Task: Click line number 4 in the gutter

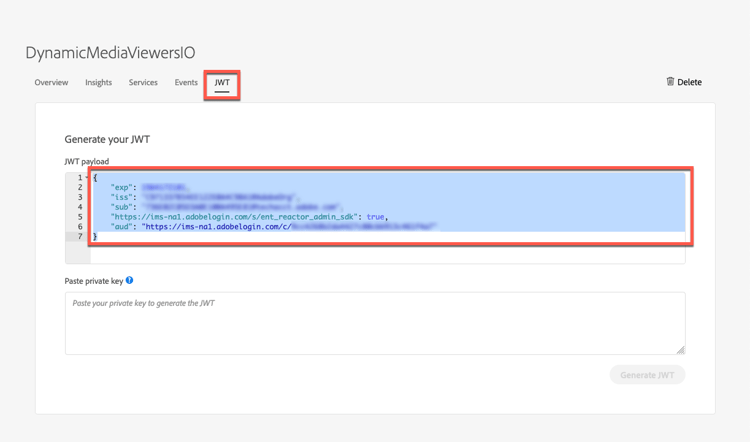Action: click(80, 207)
